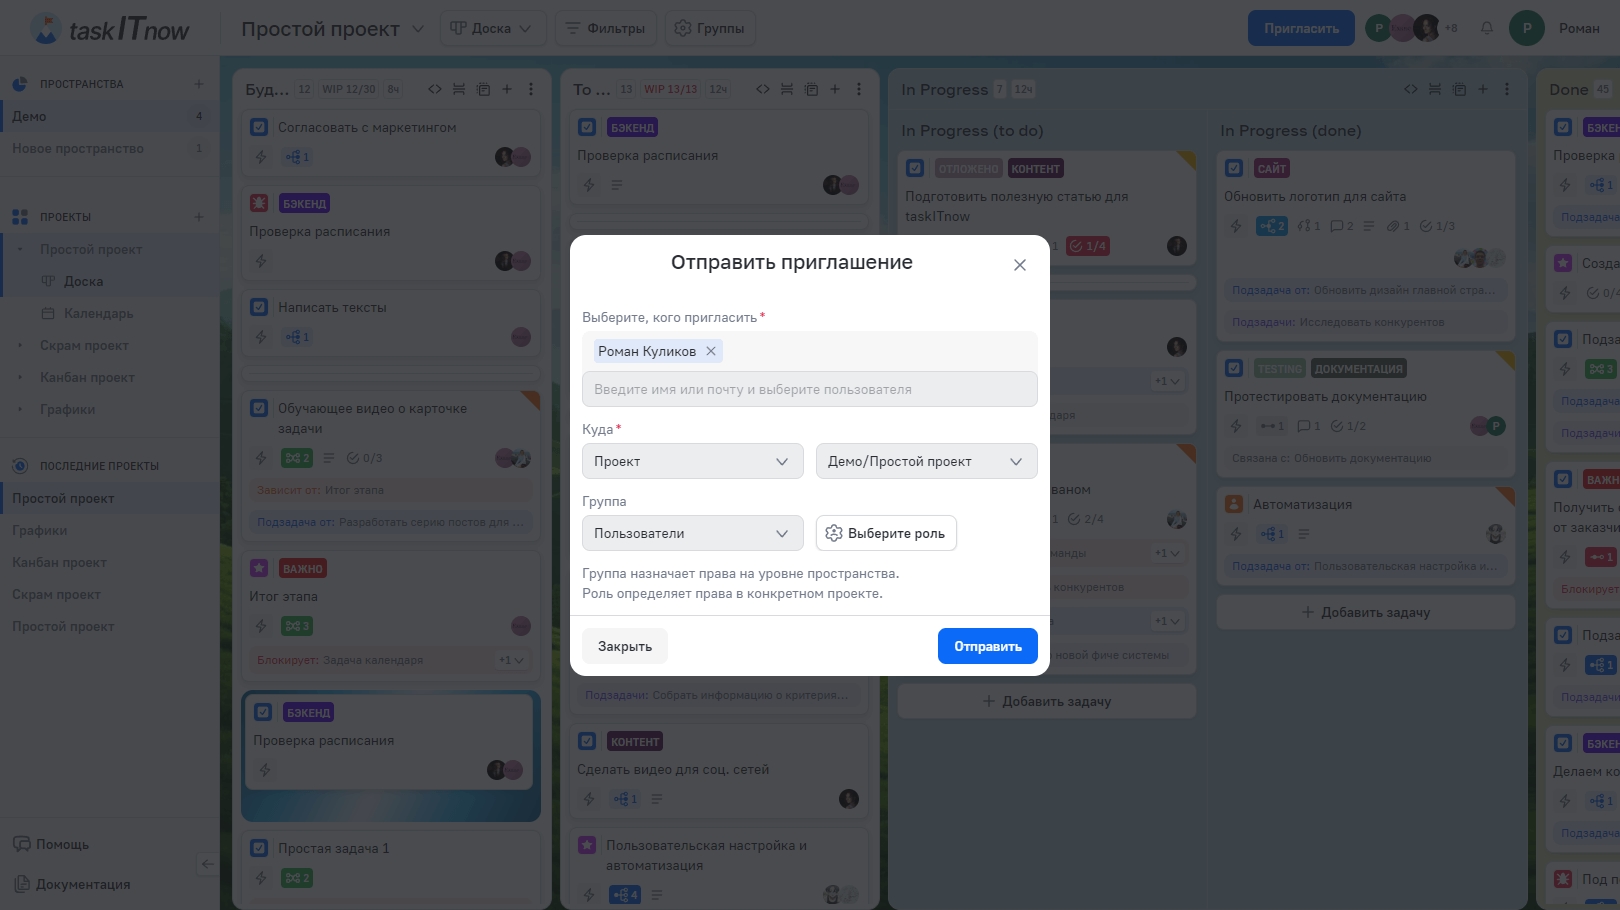Add a new space via the Пространства plus icon
This screenshot has width=1620, height=910.
[x=198, y=84]
